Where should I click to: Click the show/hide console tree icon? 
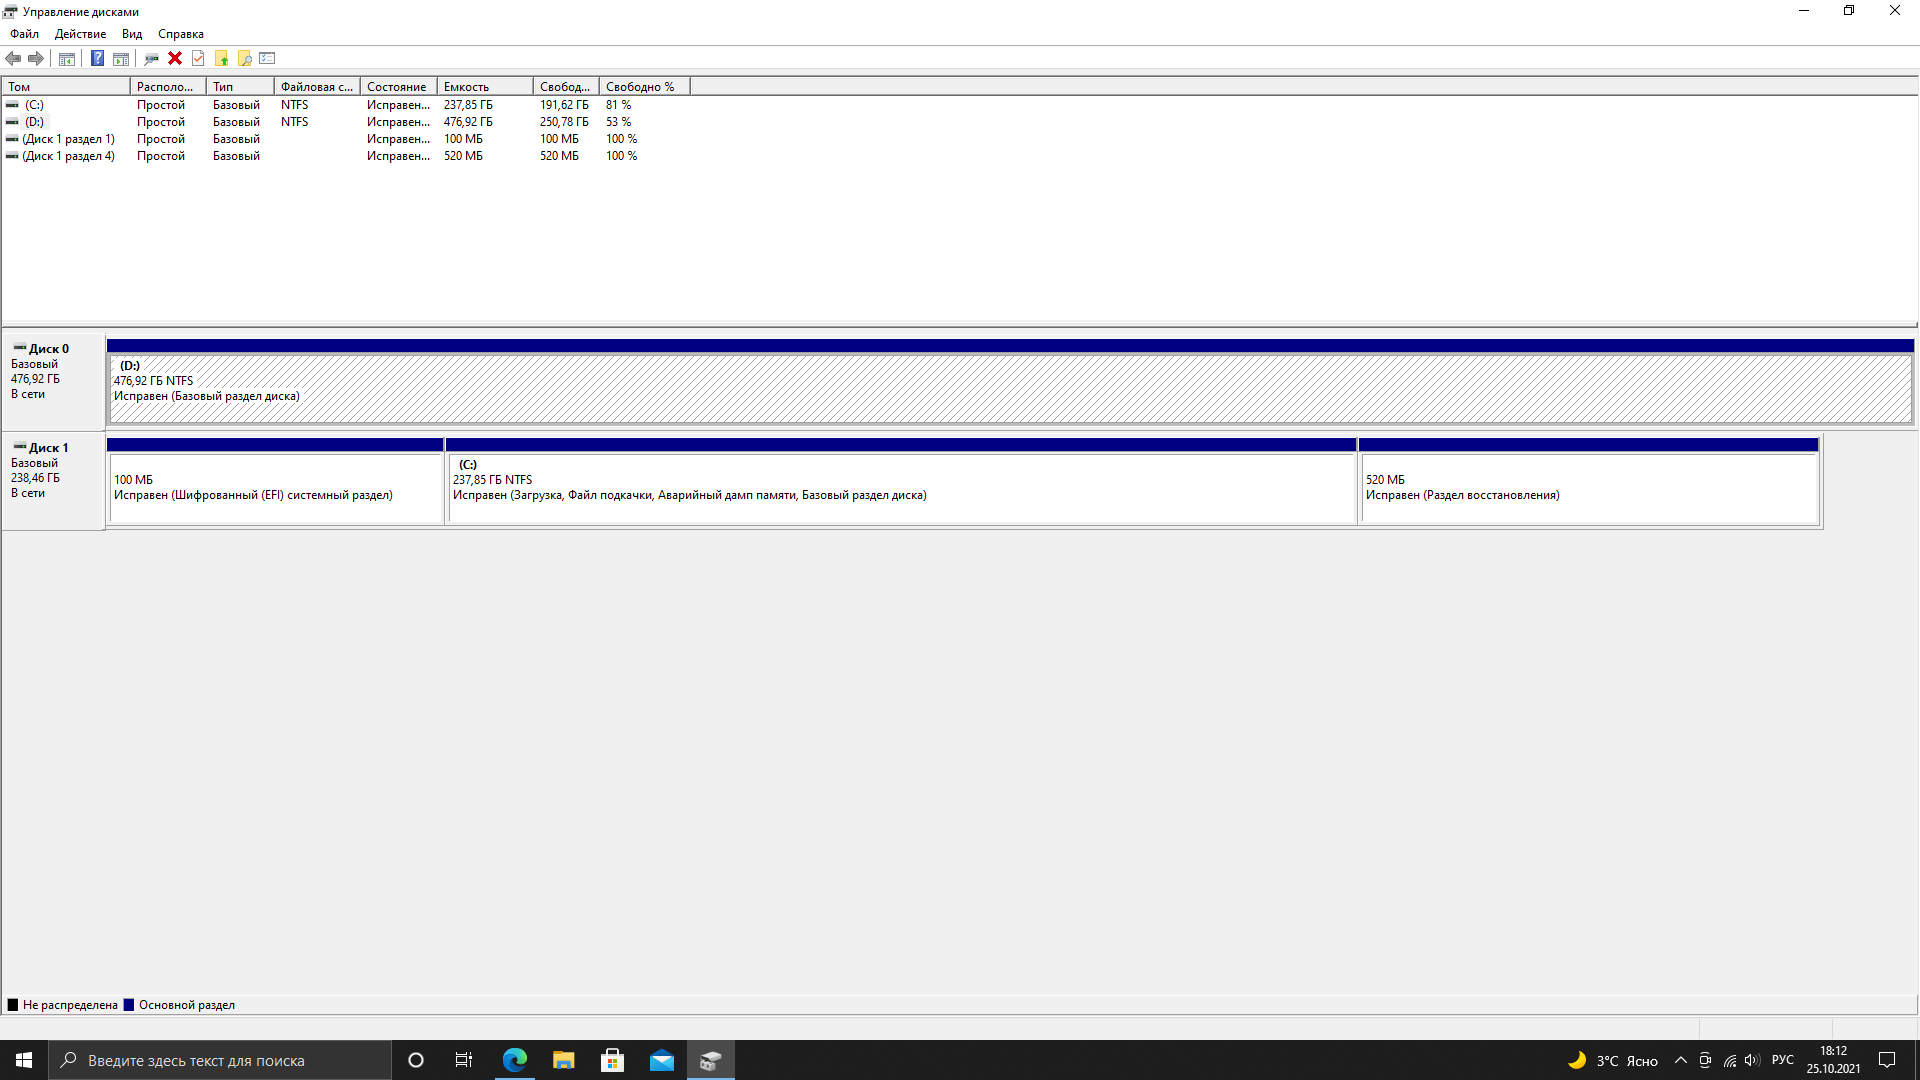pyautogui.click(x=66, y=58)
